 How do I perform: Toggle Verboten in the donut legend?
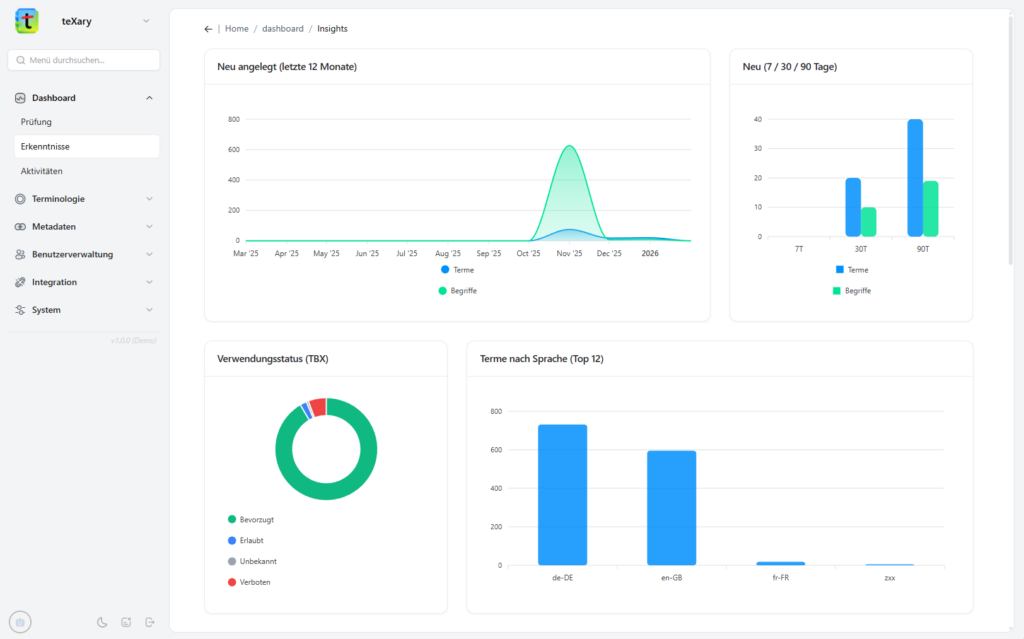click(246, 581)
